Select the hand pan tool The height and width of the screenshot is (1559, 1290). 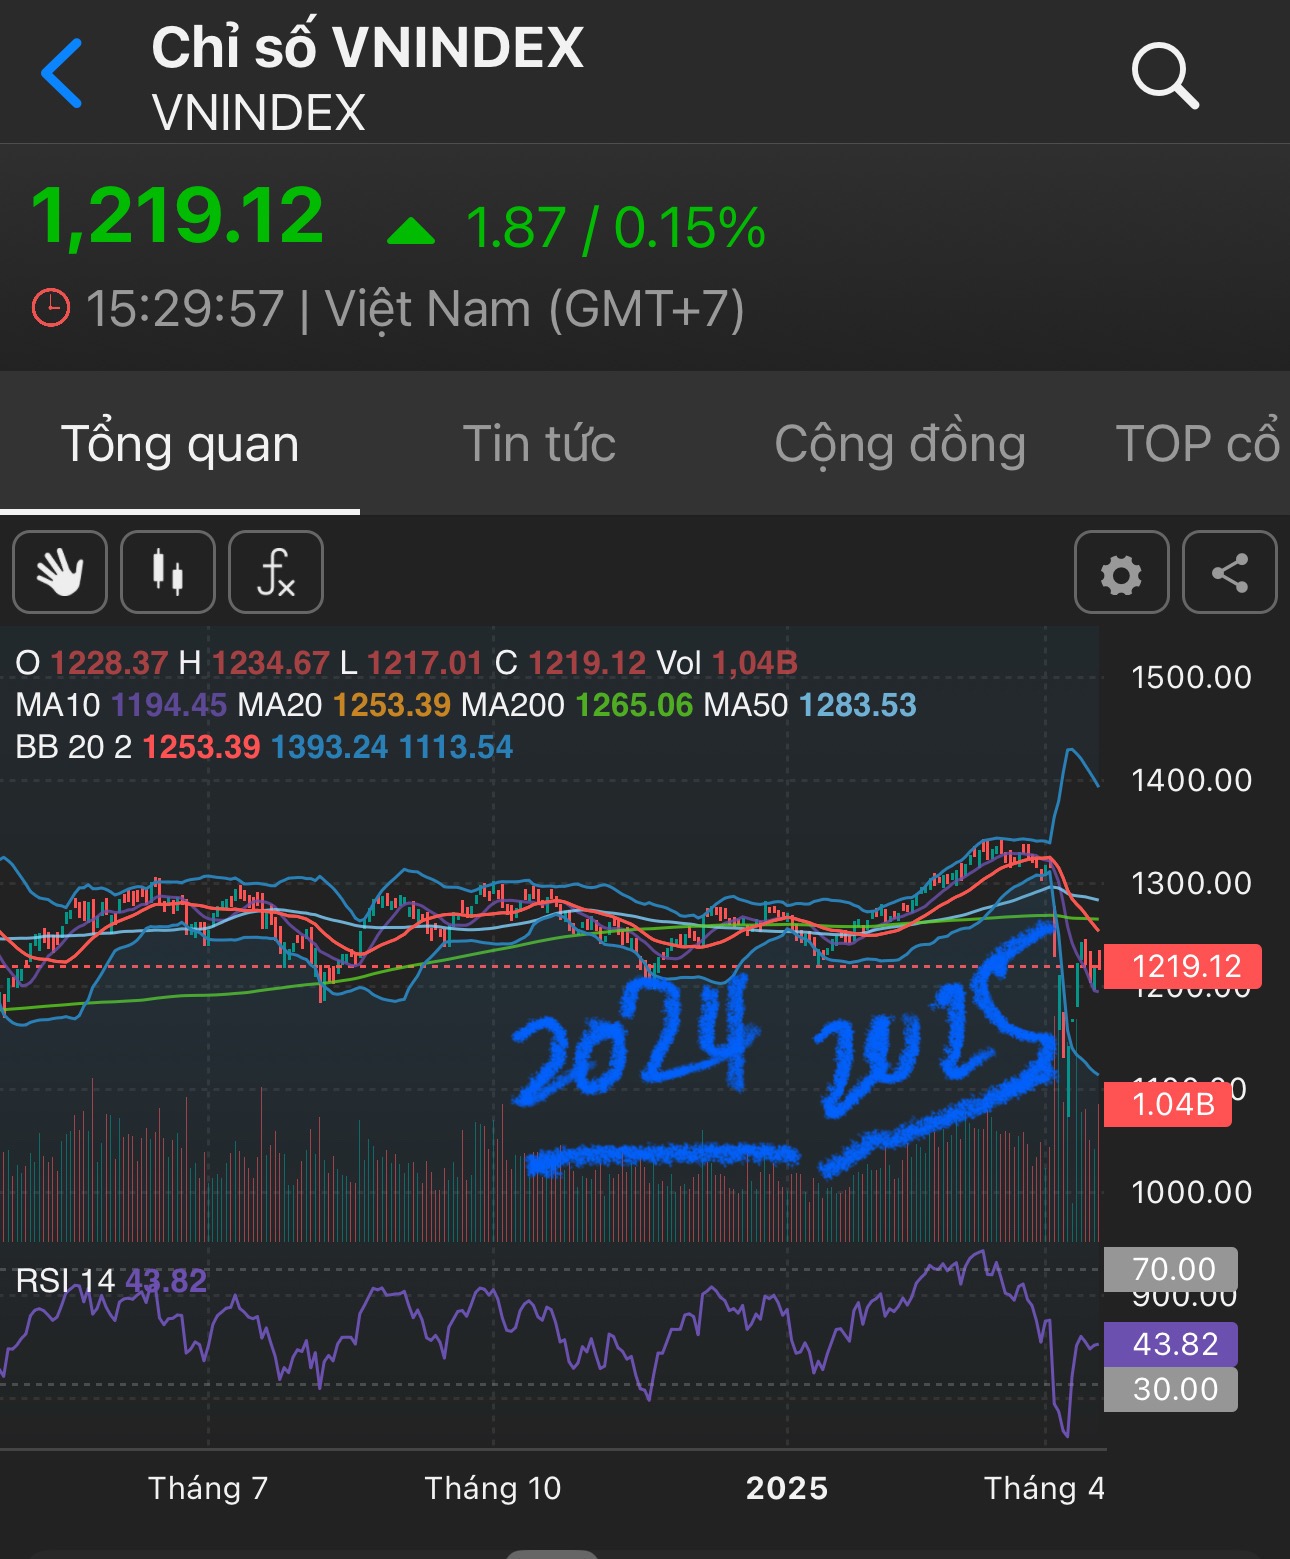60,572
